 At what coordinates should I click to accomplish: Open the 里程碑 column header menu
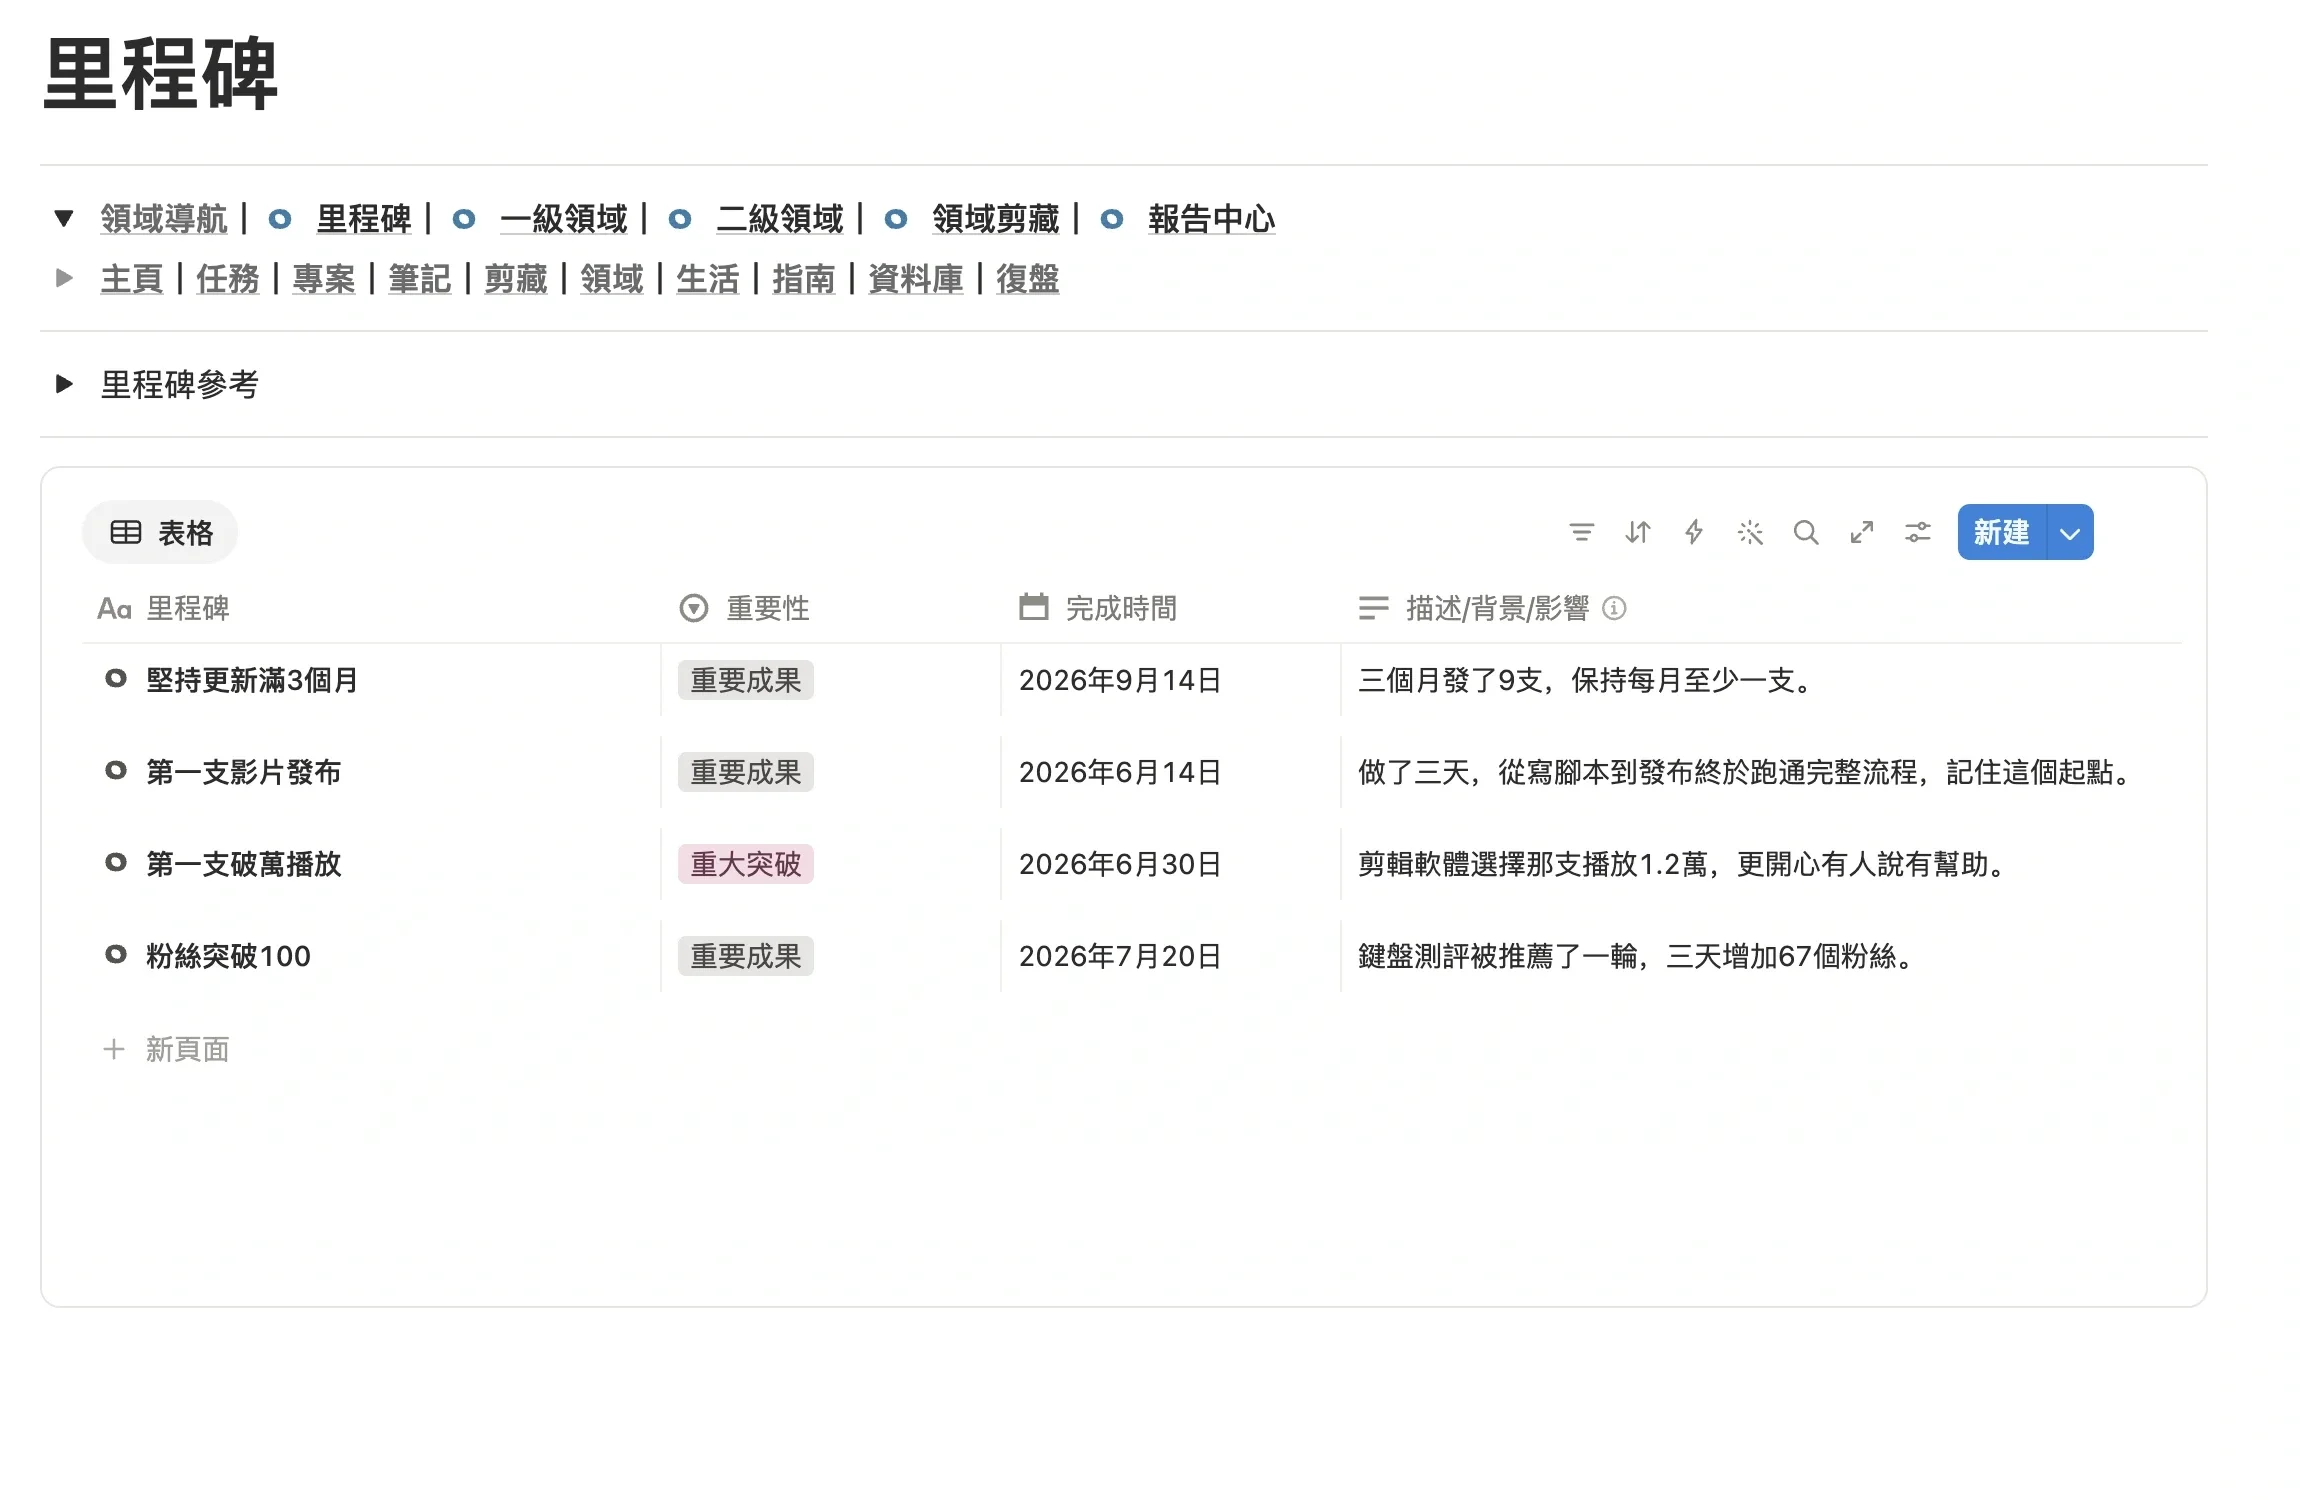pyautogui.click(x=163, y=608)
